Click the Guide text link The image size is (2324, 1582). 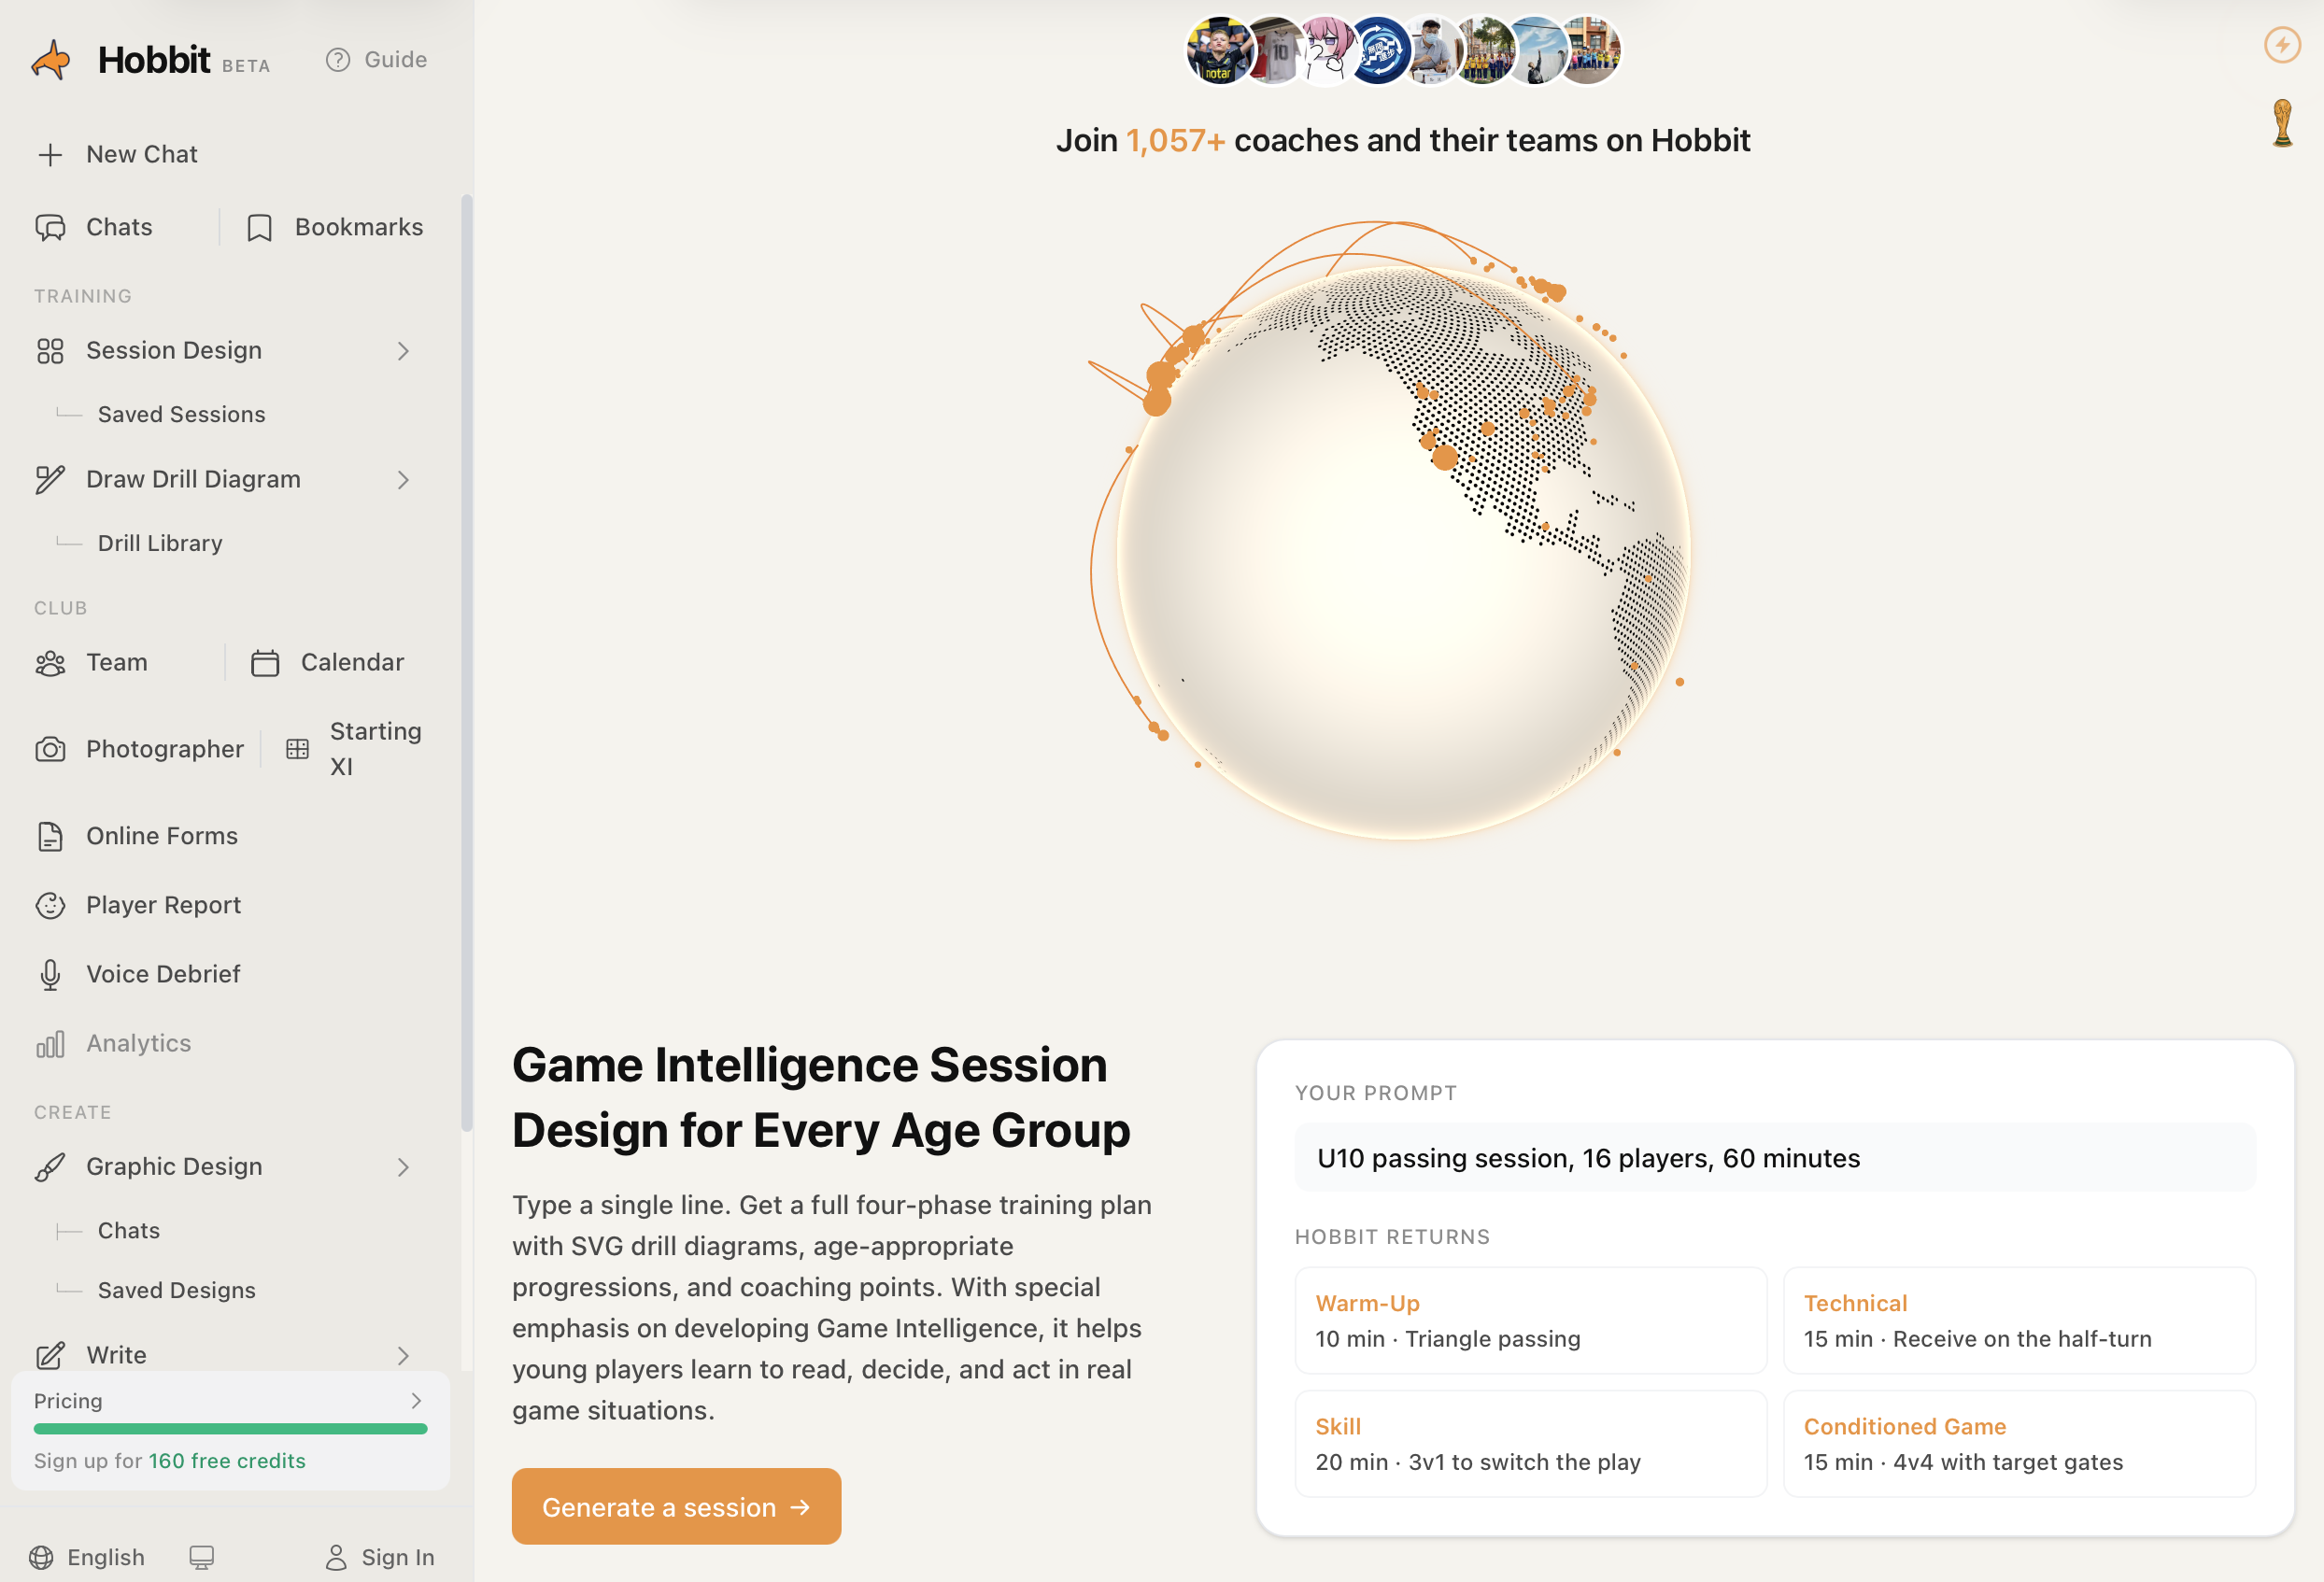396,60
